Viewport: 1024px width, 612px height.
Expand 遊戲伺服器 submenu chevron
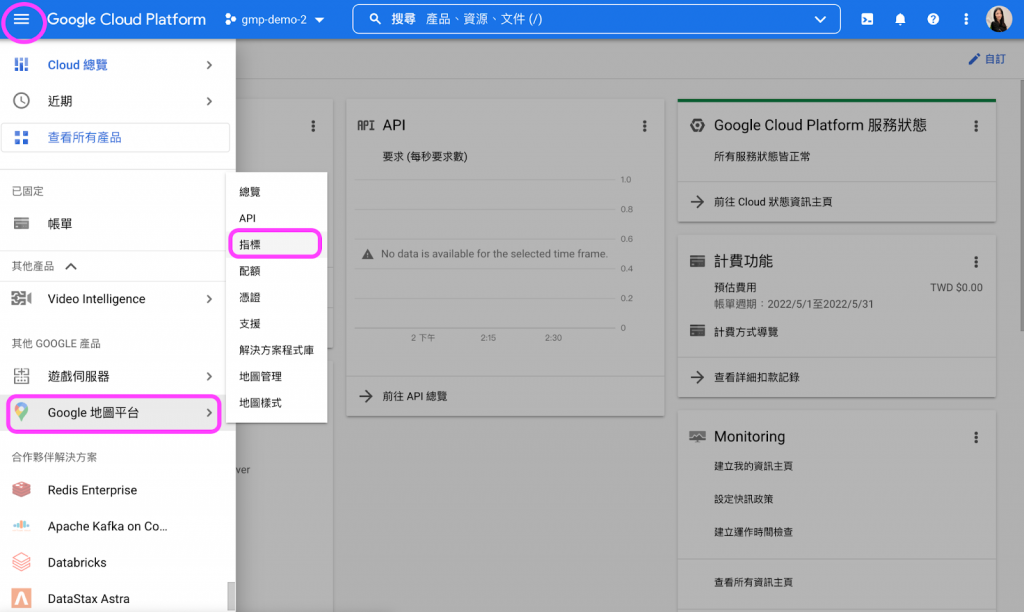click(209, 376)
